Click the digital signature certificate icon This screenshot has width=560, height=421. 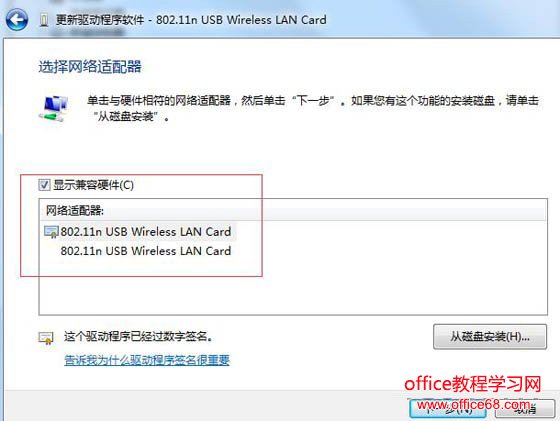[x=46, y=337]
